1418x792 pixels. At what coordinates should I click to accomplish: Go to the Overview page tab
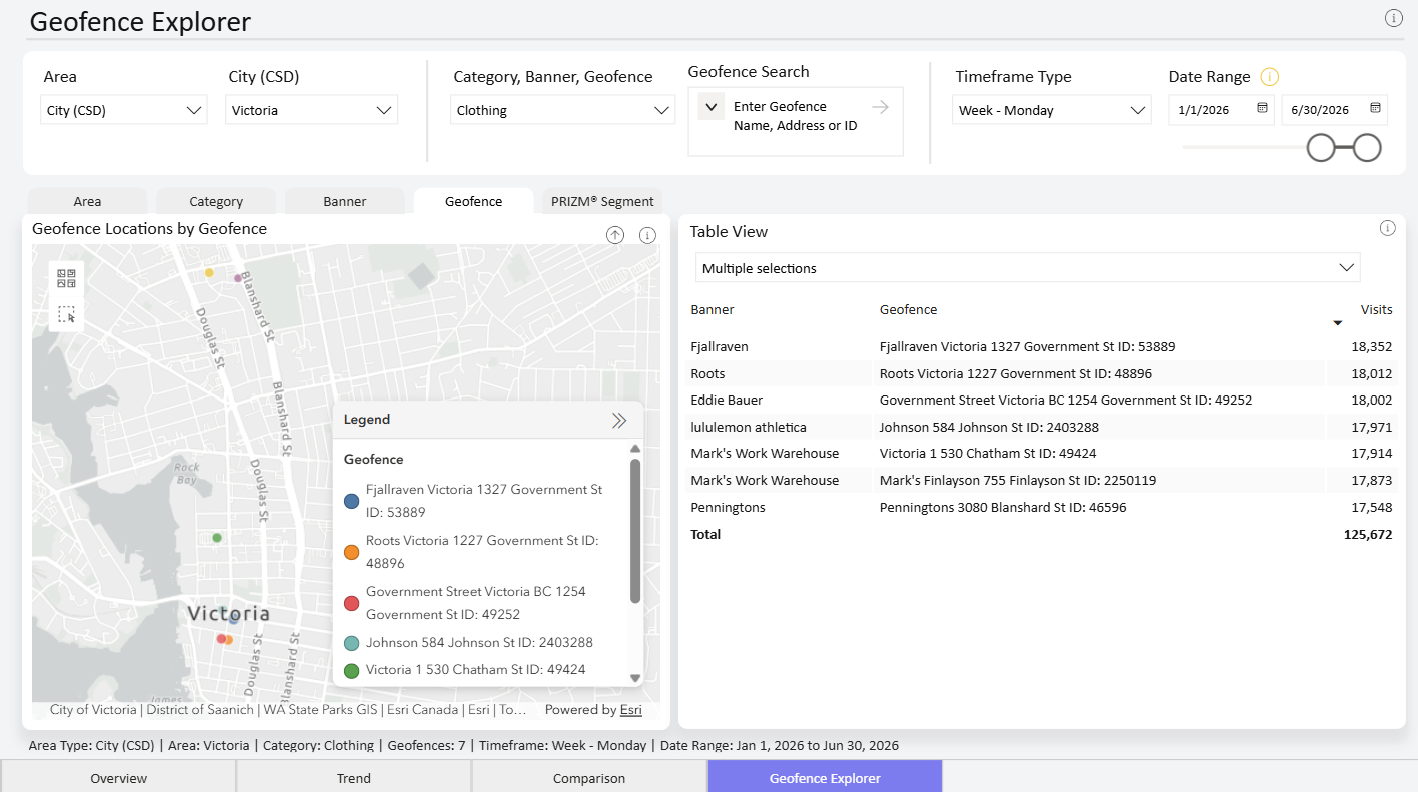point(118,777)
